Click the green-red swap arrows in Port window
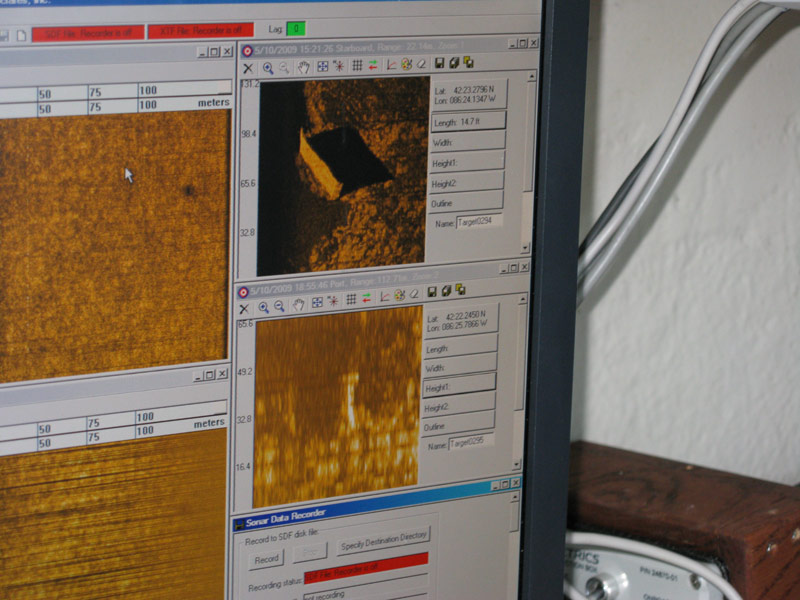 [x=367, y=298]
